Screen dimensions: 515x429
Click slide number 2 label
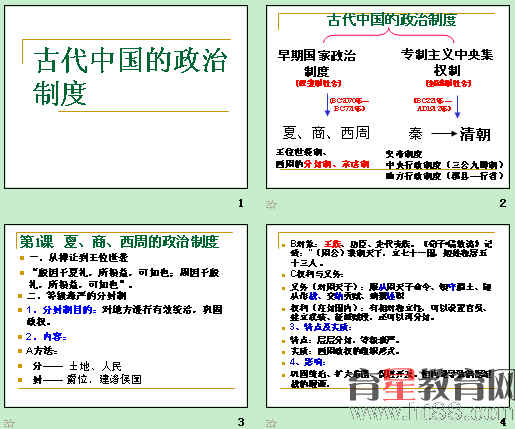point(503,203)
